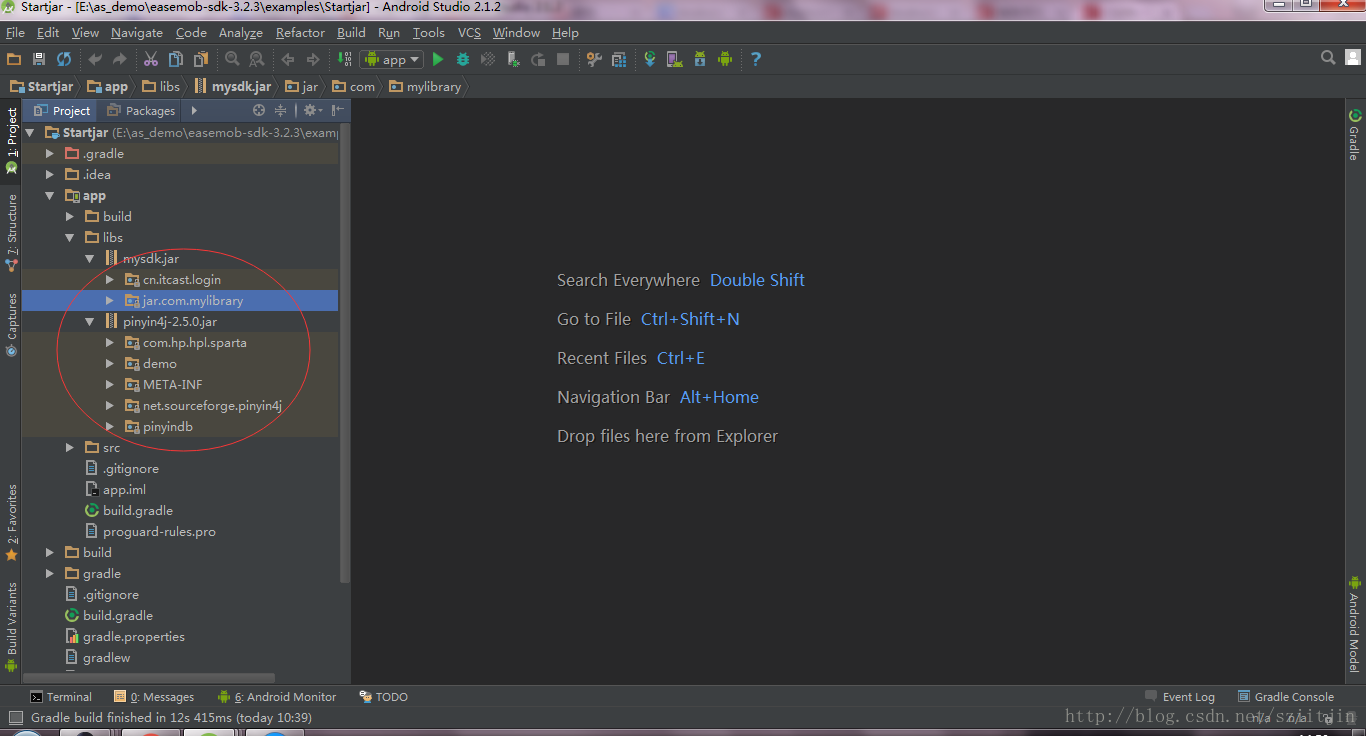
Task: Expand the src folder
Action: [x=70, y=447]
